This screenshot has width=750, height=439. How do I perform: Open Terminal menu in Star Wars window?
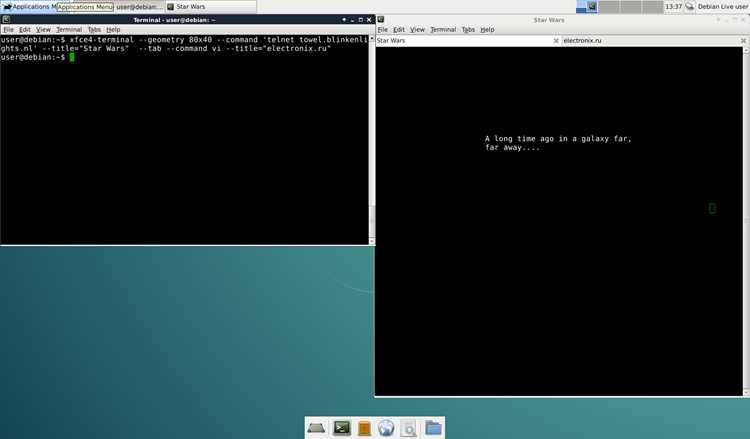click(x=443, y=30)
